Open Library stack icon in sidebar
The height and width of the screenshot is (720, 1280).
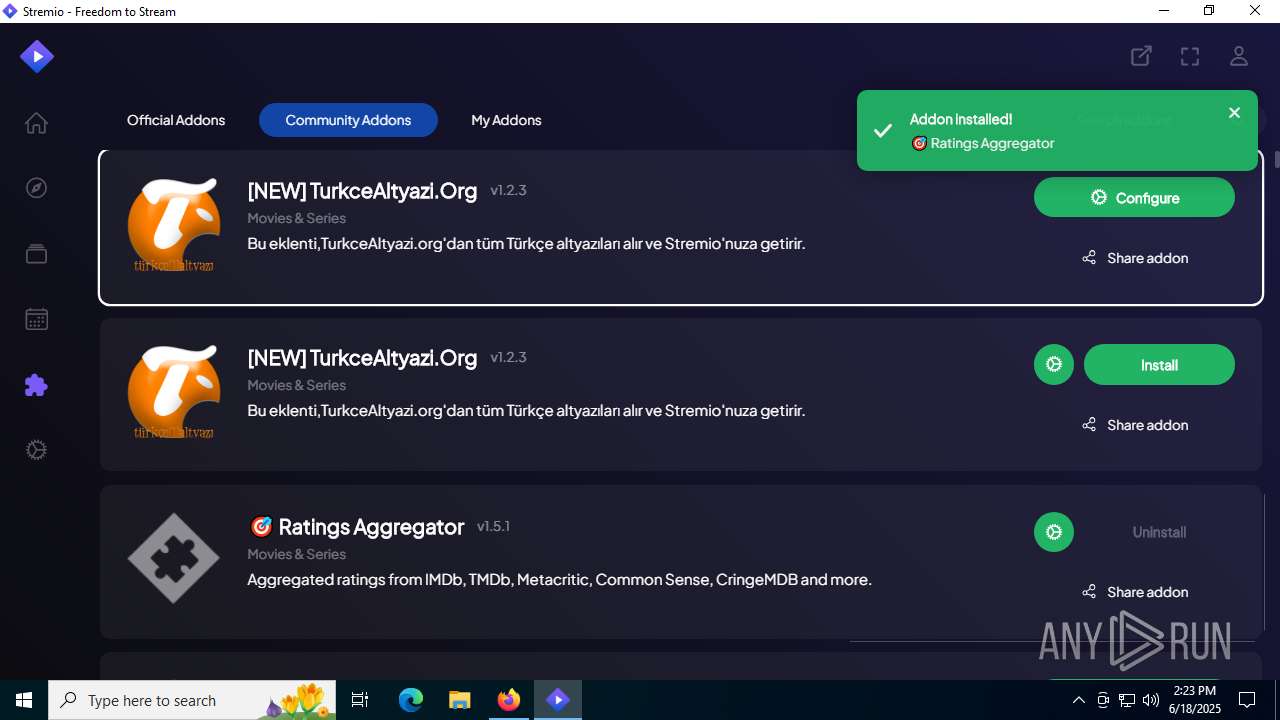[36, 254]
